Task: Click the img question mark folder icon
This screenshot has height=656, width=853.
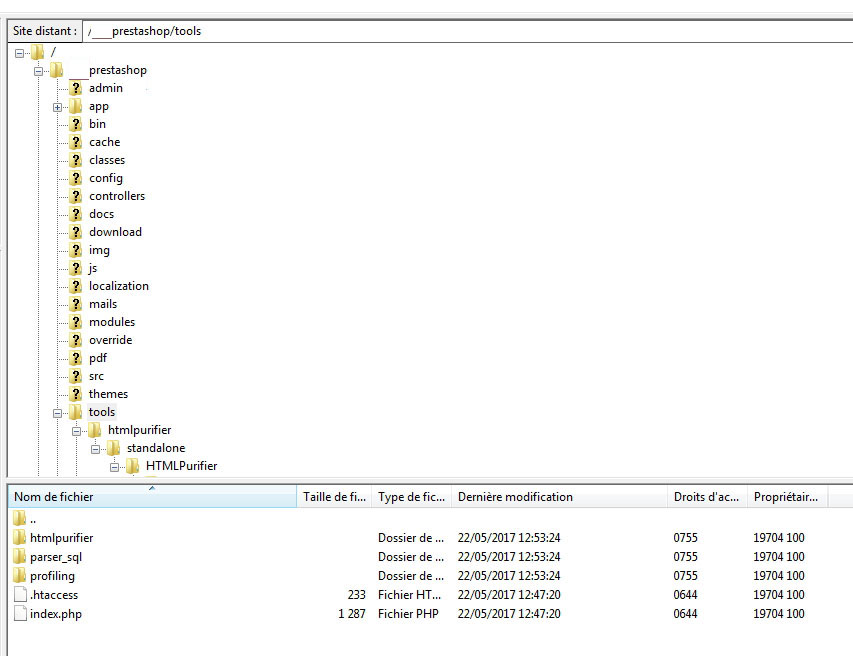Action: pyautogui.click(x=76, y=250)
